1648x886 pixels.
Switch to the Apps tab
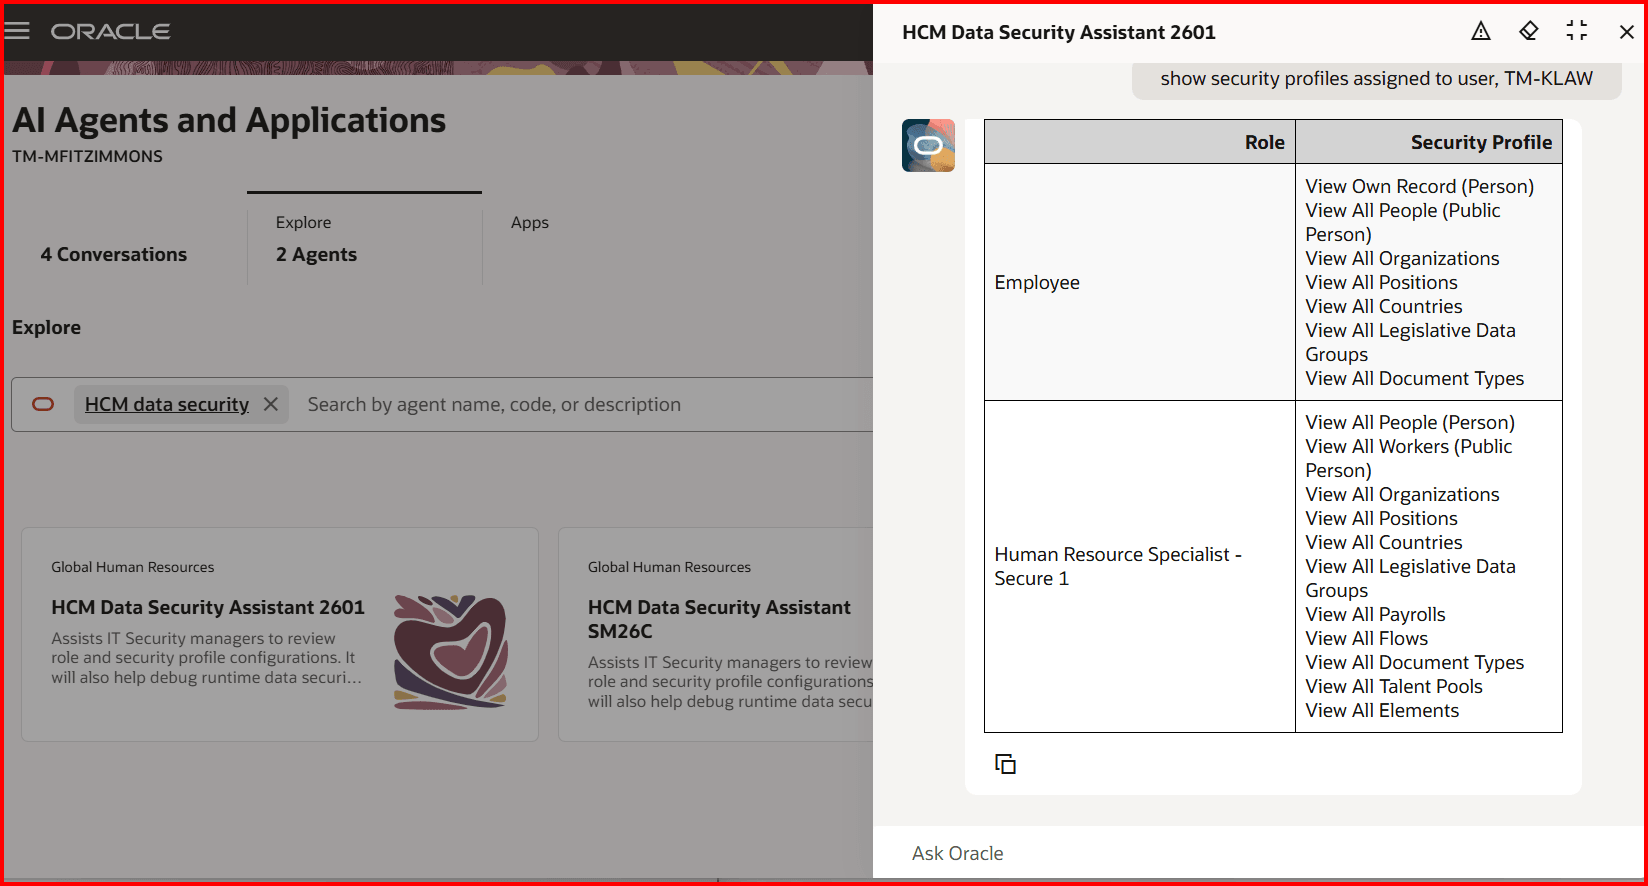(x=530, y=222)
